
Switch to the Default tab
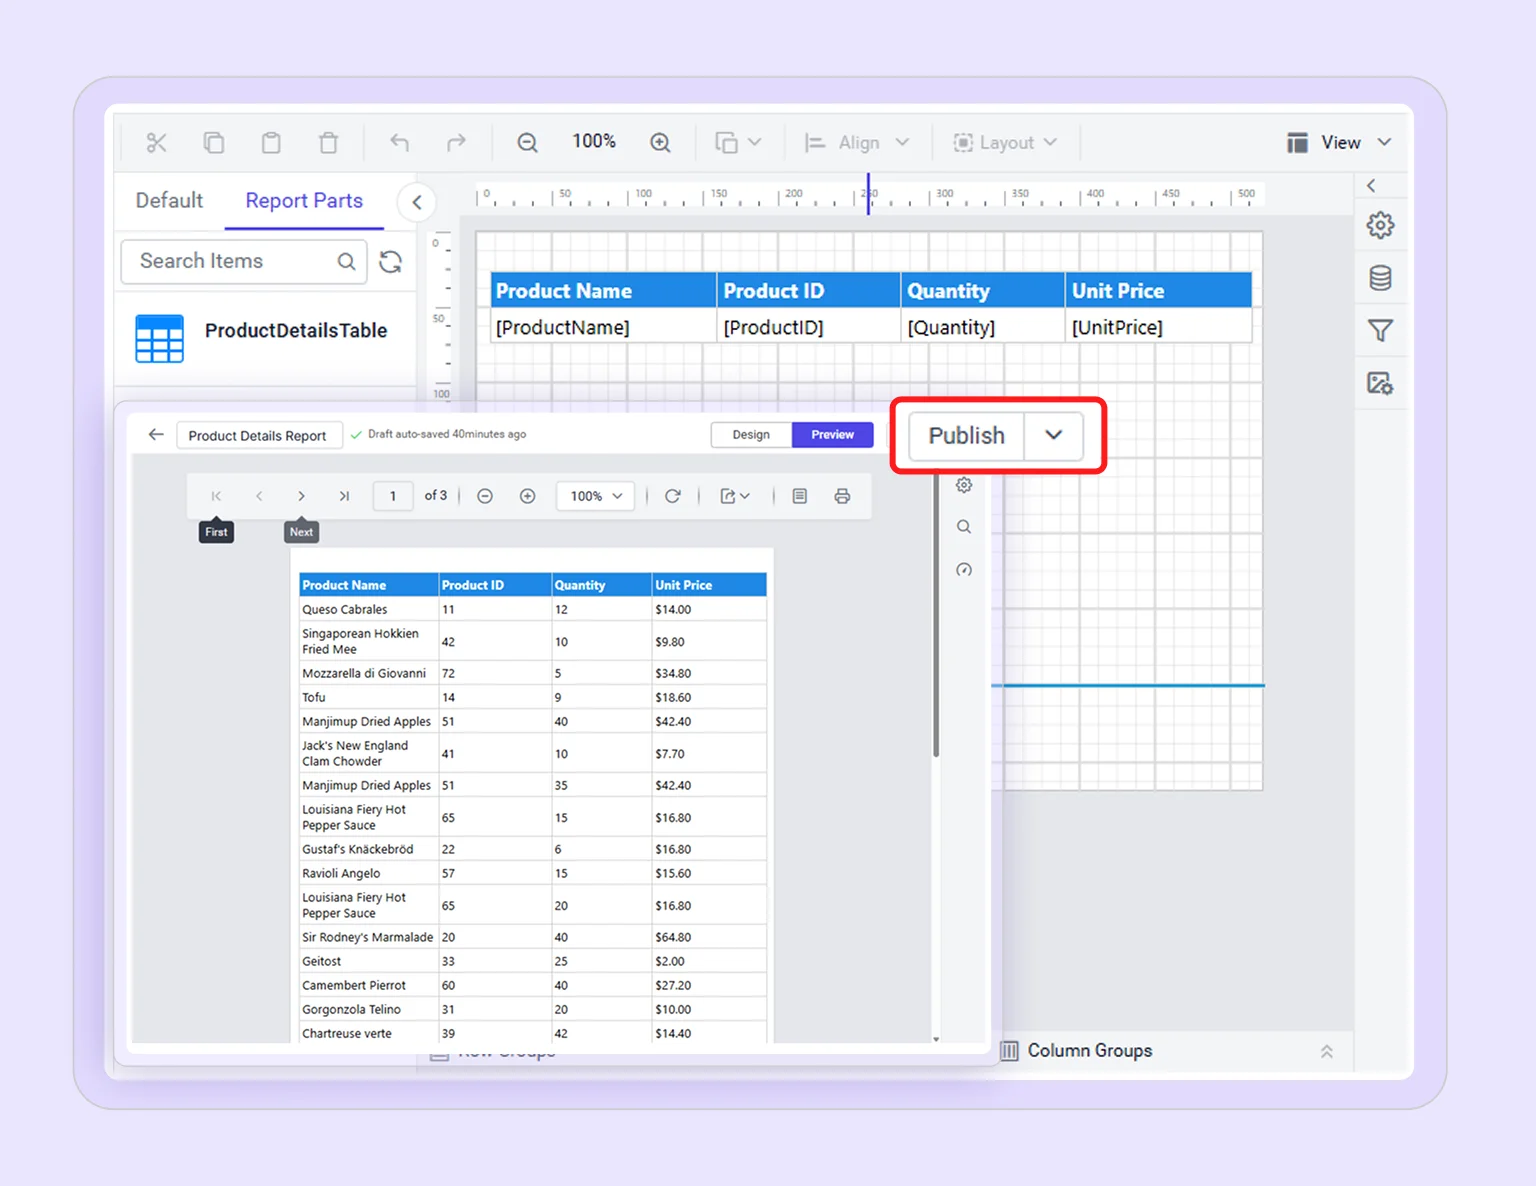168,201
